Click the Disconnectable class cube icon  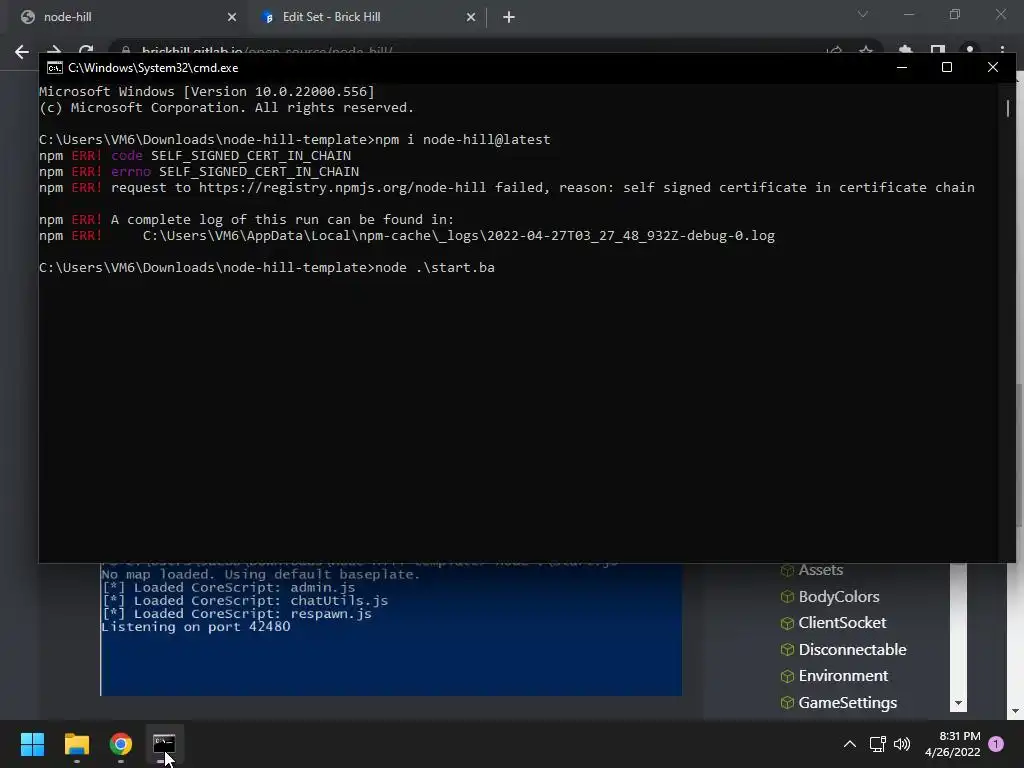click(787, 650)
